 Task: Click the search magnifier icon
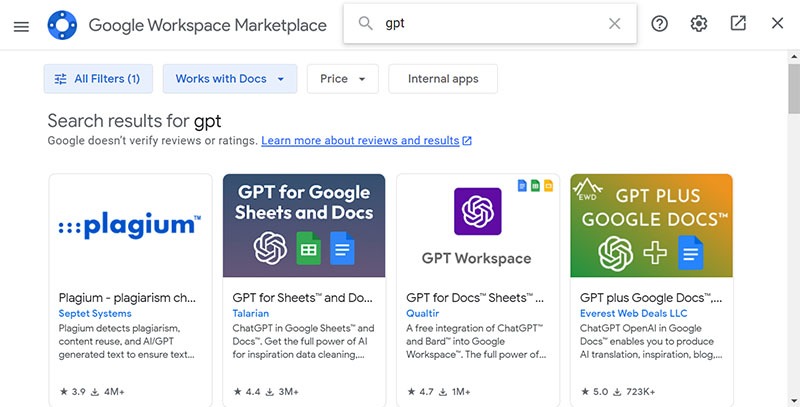[365, 23]
